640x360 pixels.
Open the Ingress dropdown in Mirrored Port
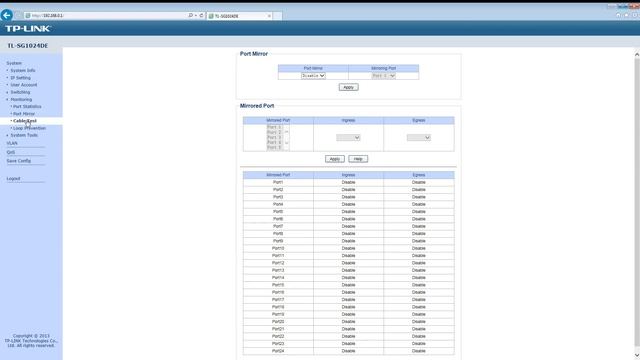coord(348,138)
